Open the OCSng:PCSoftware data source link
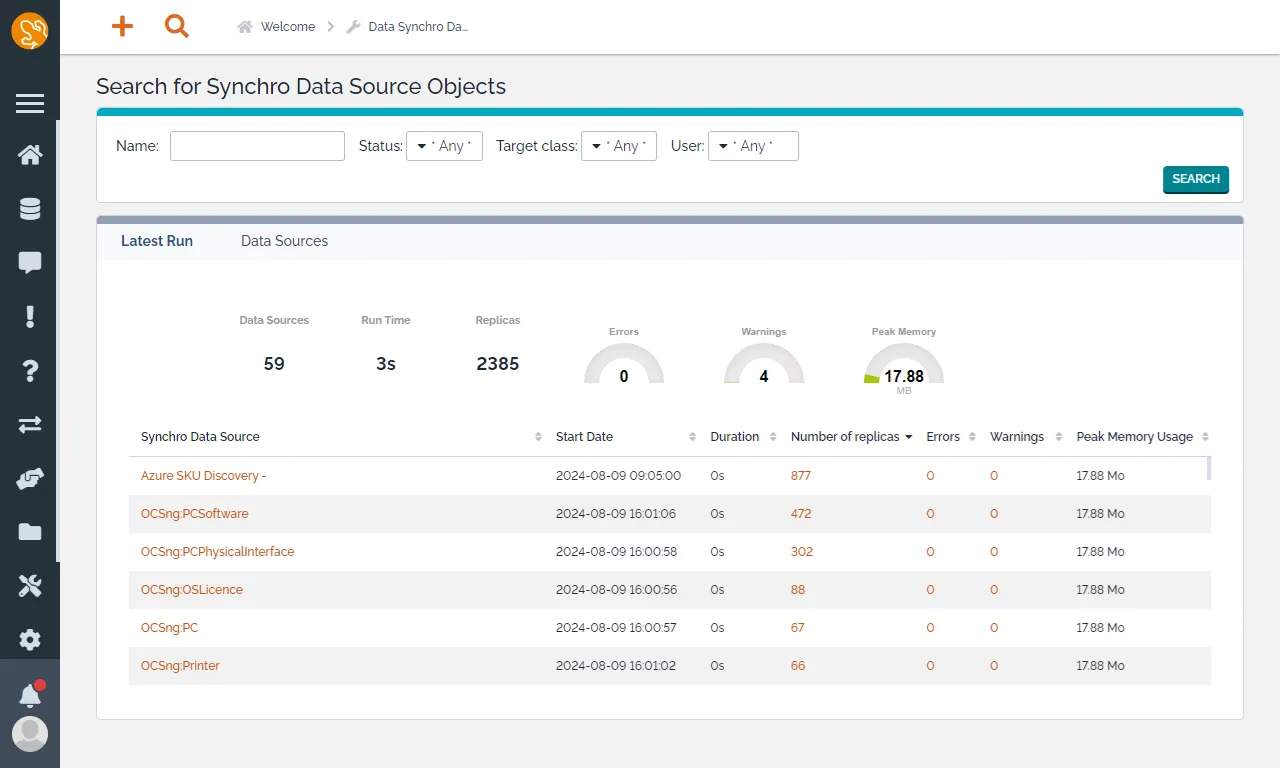Viewport: 1280px width, 768px height. tap(195, 514)
